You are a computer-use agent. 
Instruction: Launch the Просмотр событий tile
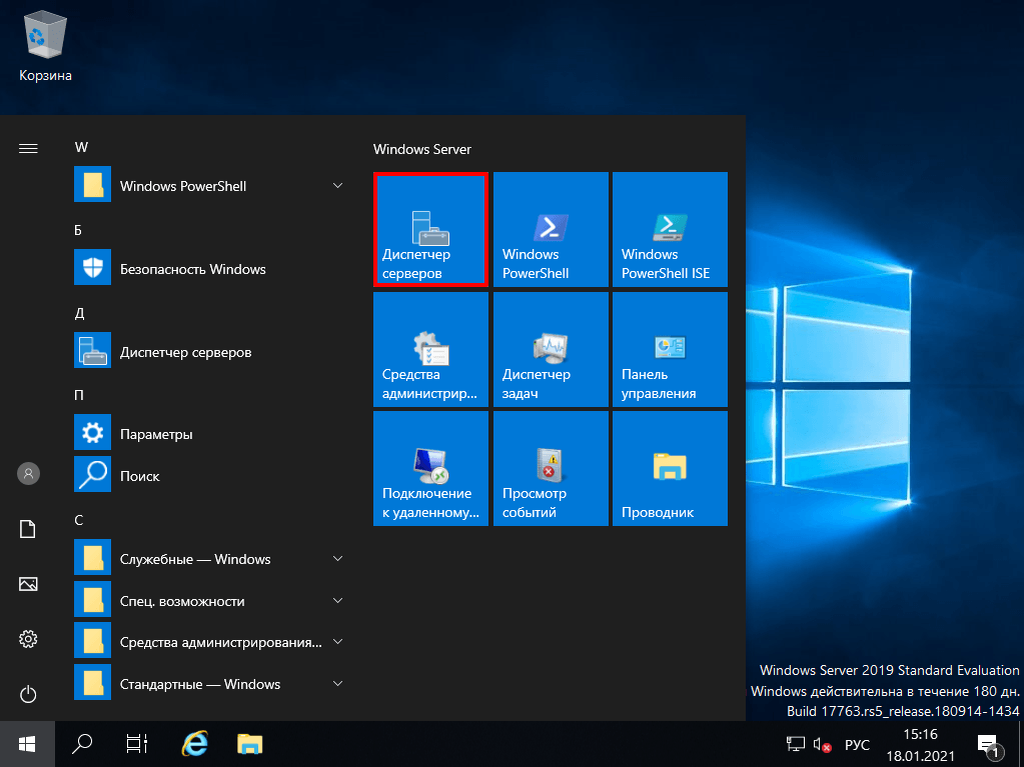tap(551, 468)
